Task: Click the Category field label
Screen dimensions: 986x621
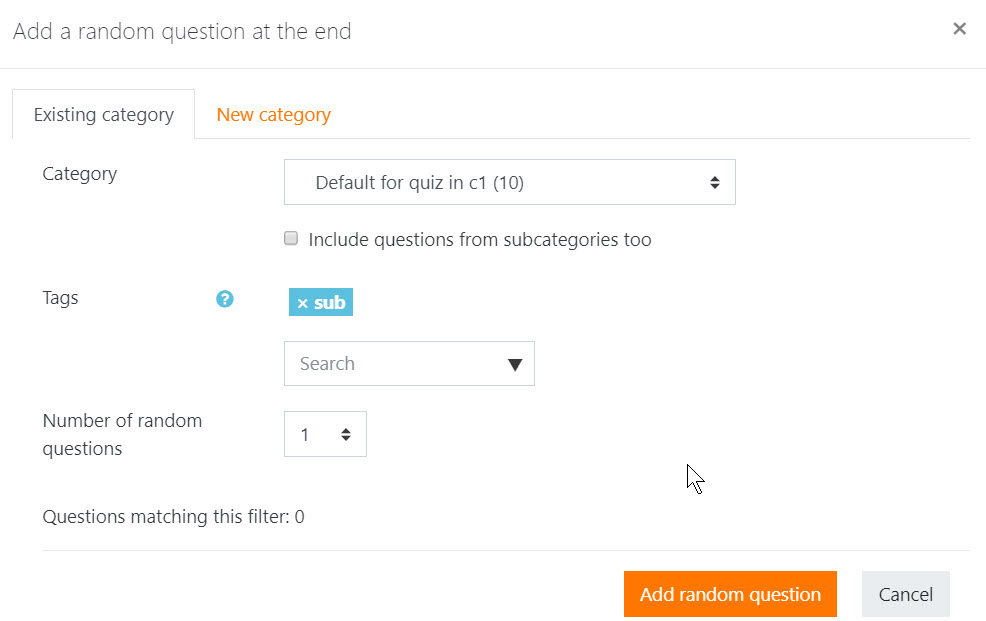Action: (80, 174)
